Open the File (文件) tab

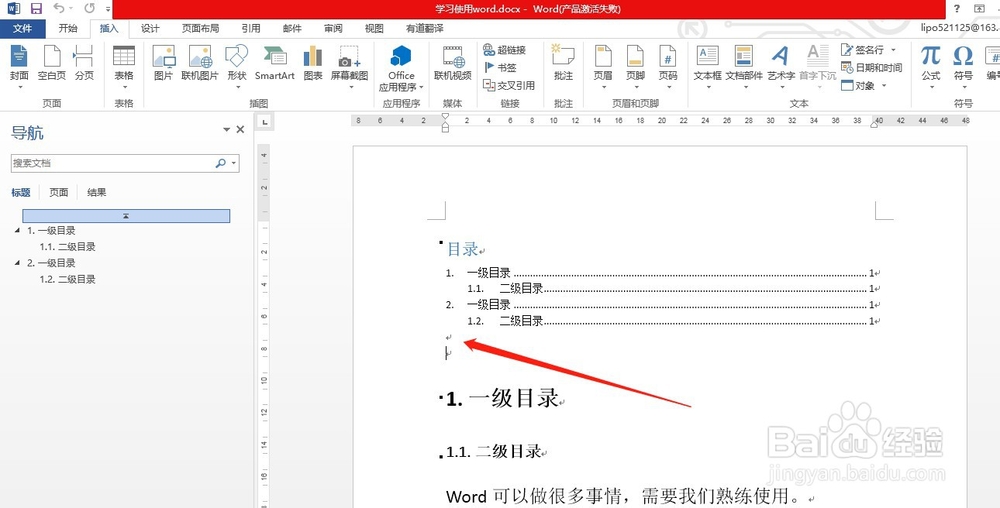tap(22, 29)
